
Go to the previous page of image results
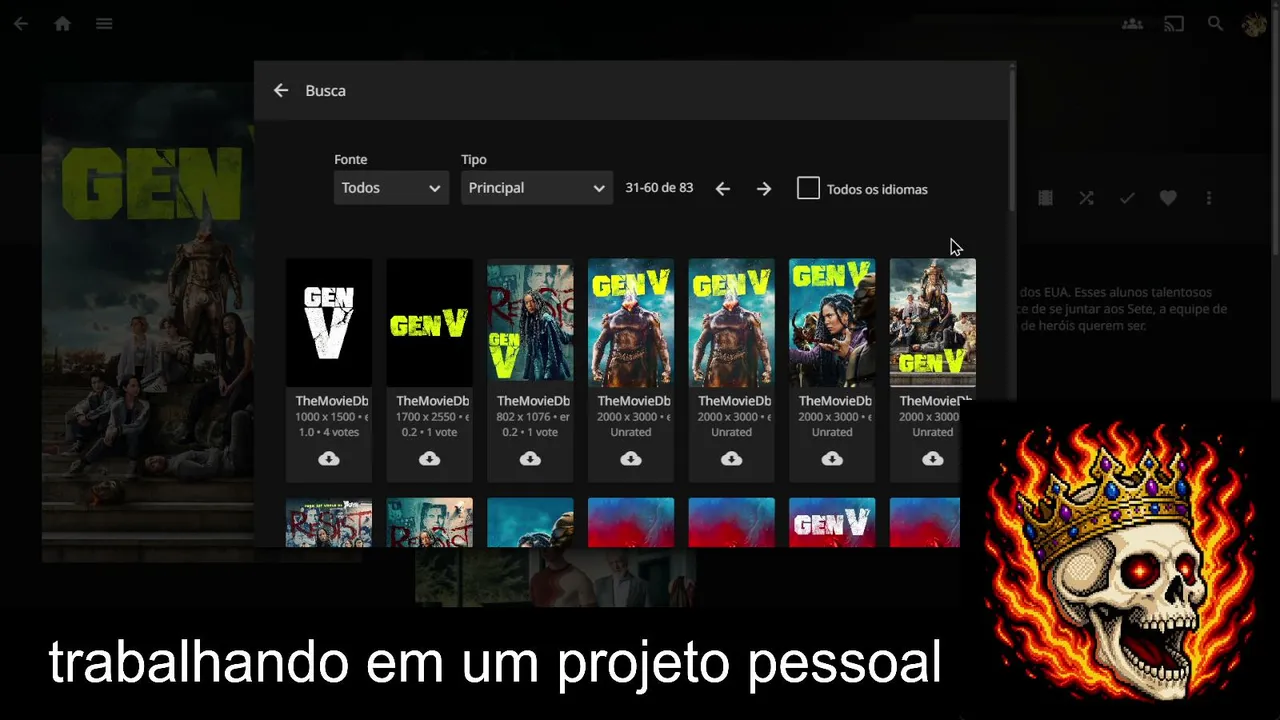(x=723, y=189)
